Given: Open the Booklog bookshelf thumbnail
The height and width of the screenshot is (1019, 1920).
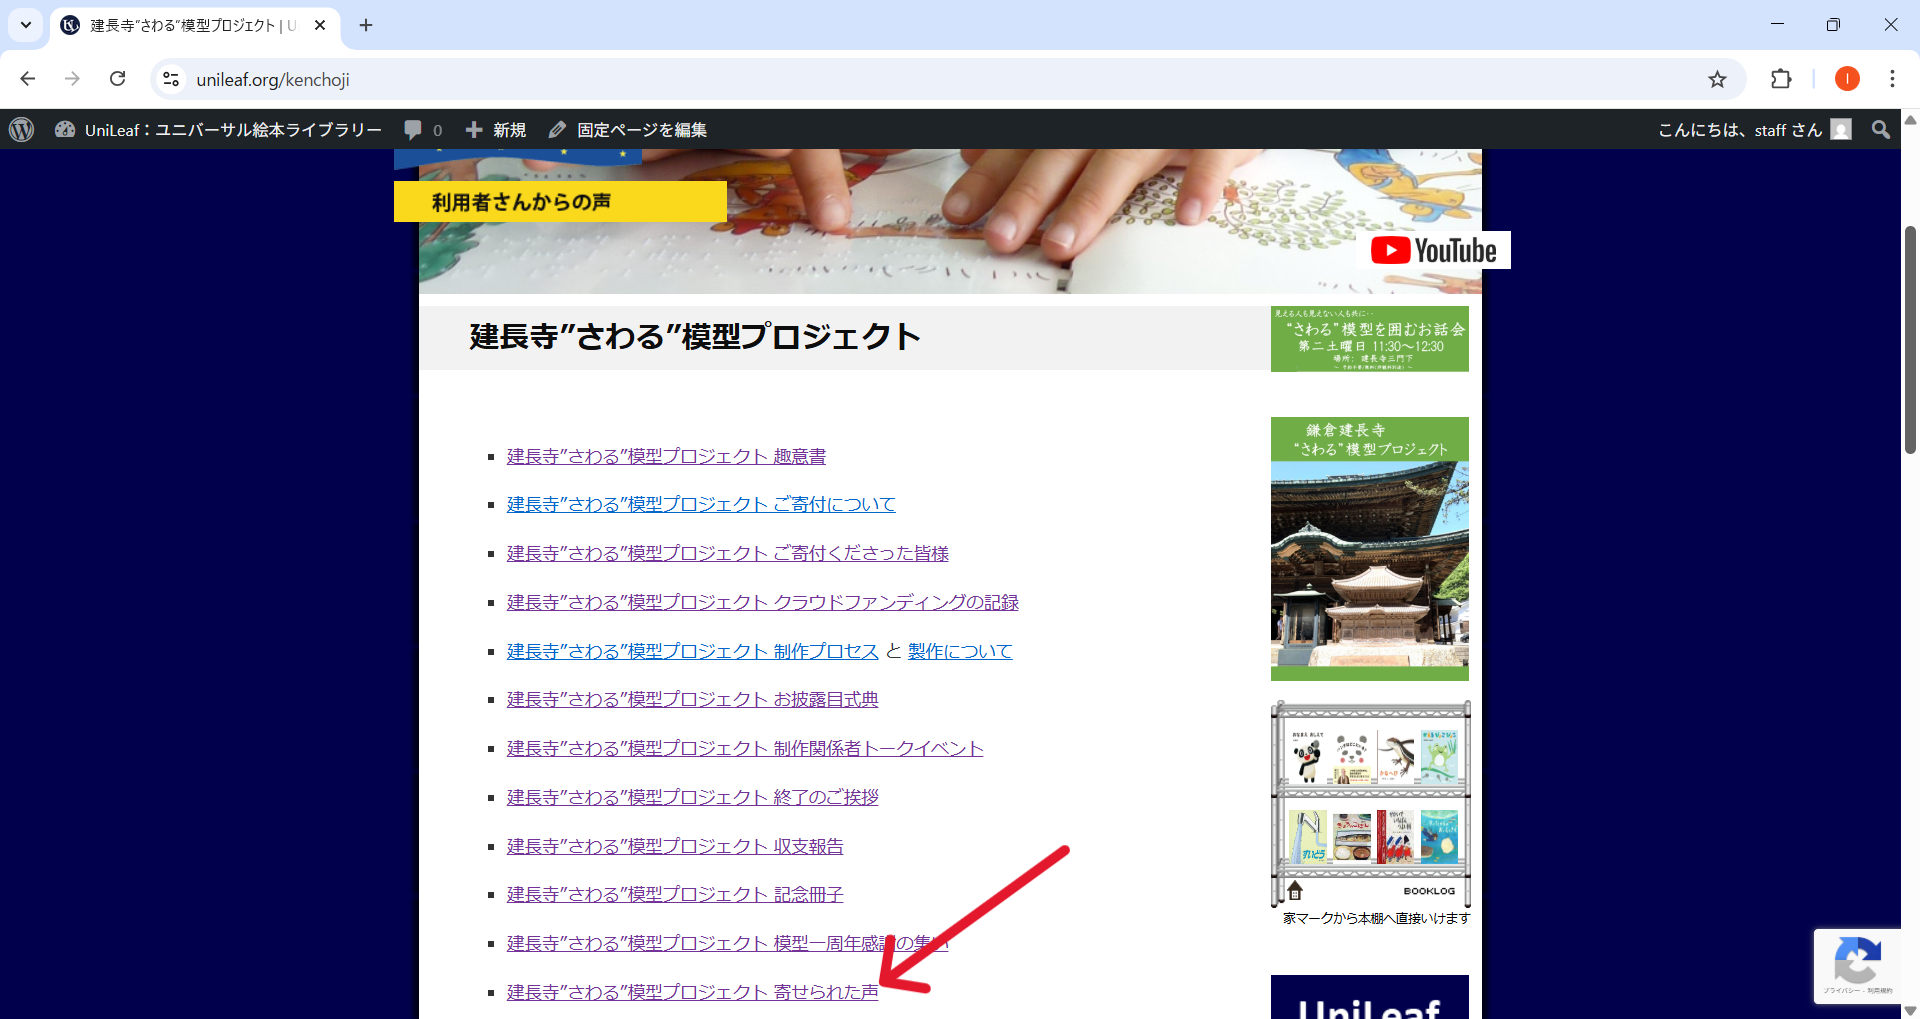Looking at the screenshot, I should click(x=1370, y=803).
